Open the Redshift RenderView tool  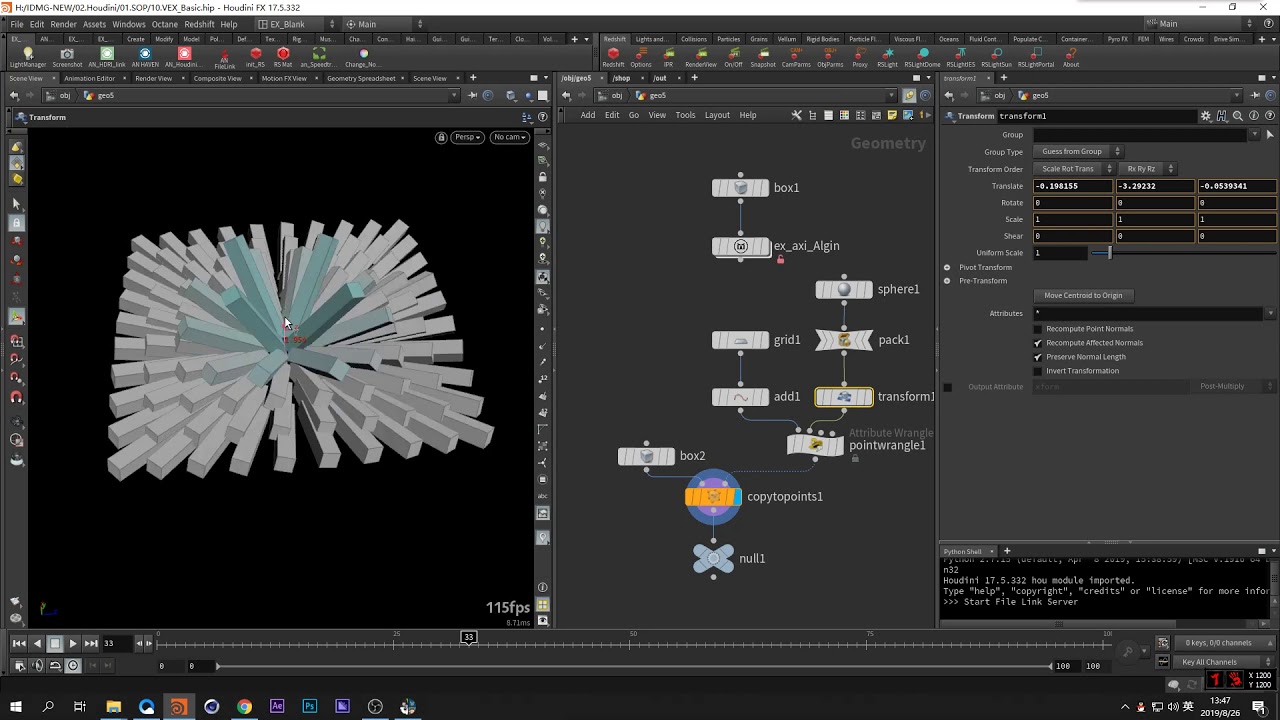tap(701, 56)
